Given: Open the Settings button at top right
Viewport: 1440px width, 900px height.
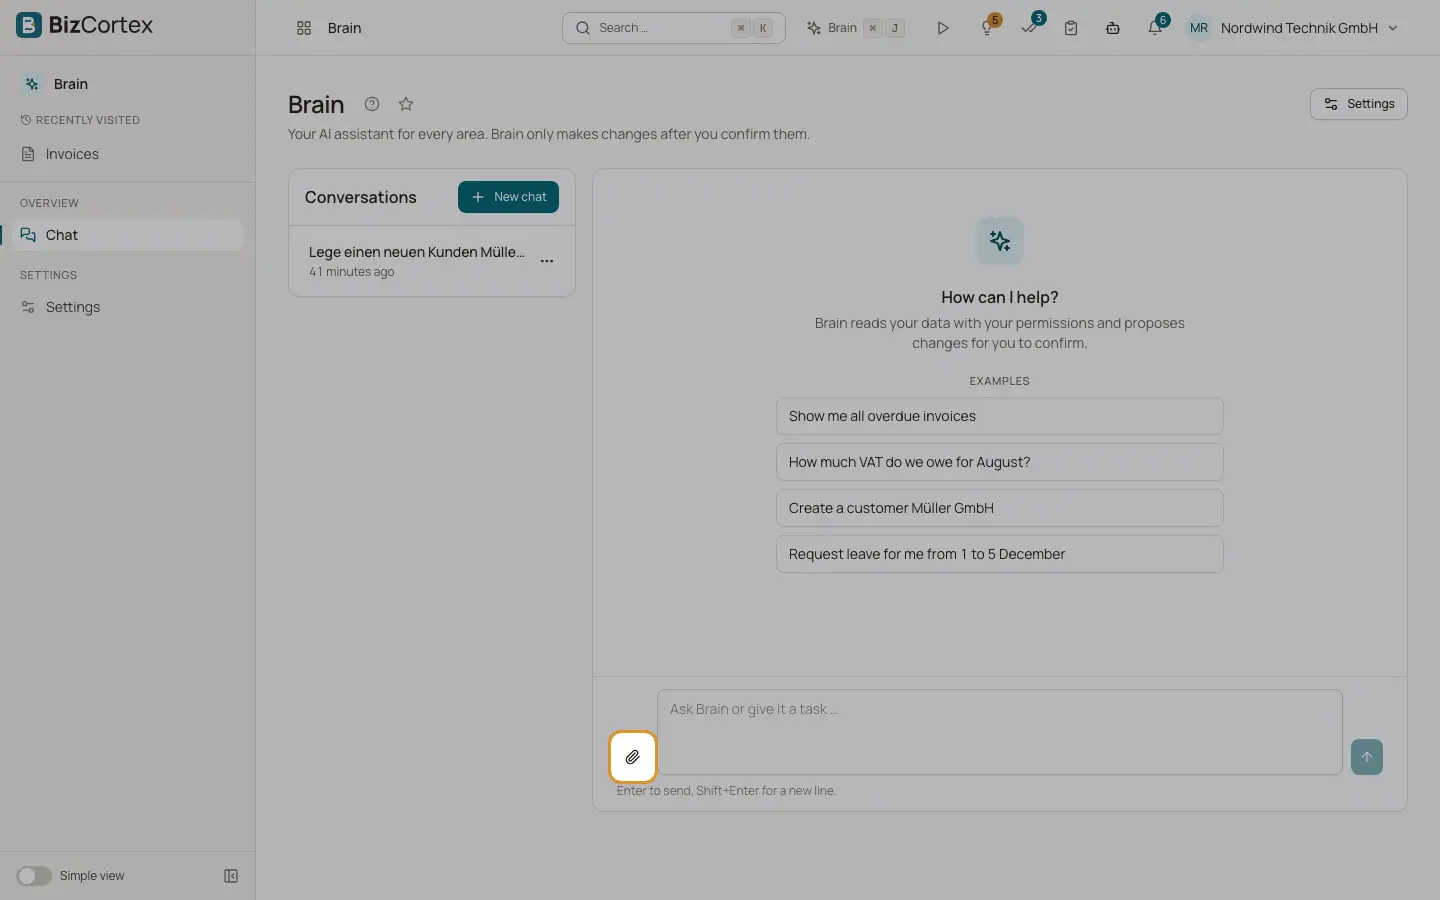Looking at the screenshot, I should (x=1359, y=104).
